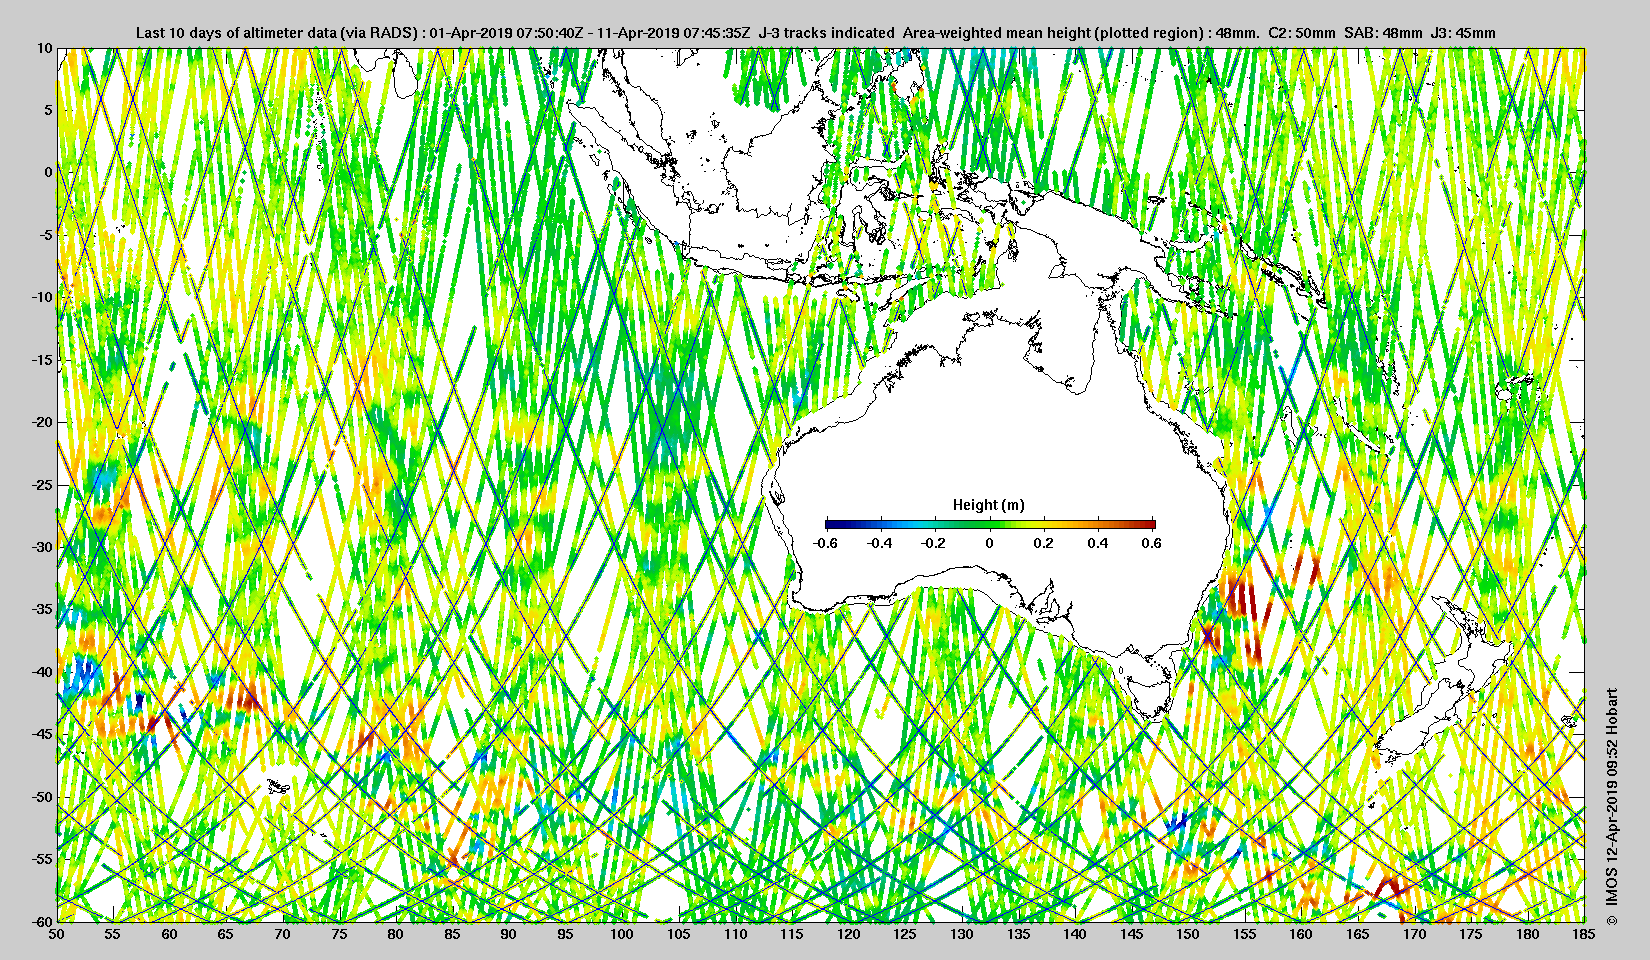Click longitude axis label 75
This screenshot has height=960, width=1650.
pos(339,934)
